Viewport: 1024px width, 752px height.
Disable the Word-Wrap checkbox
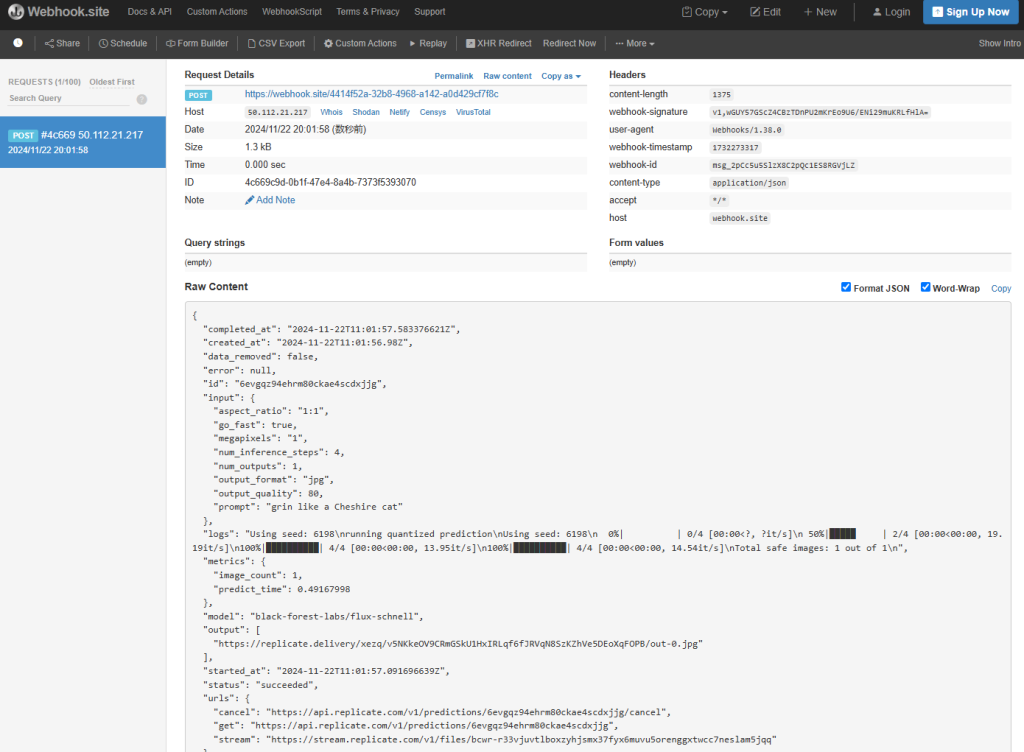tap(925, 288)
